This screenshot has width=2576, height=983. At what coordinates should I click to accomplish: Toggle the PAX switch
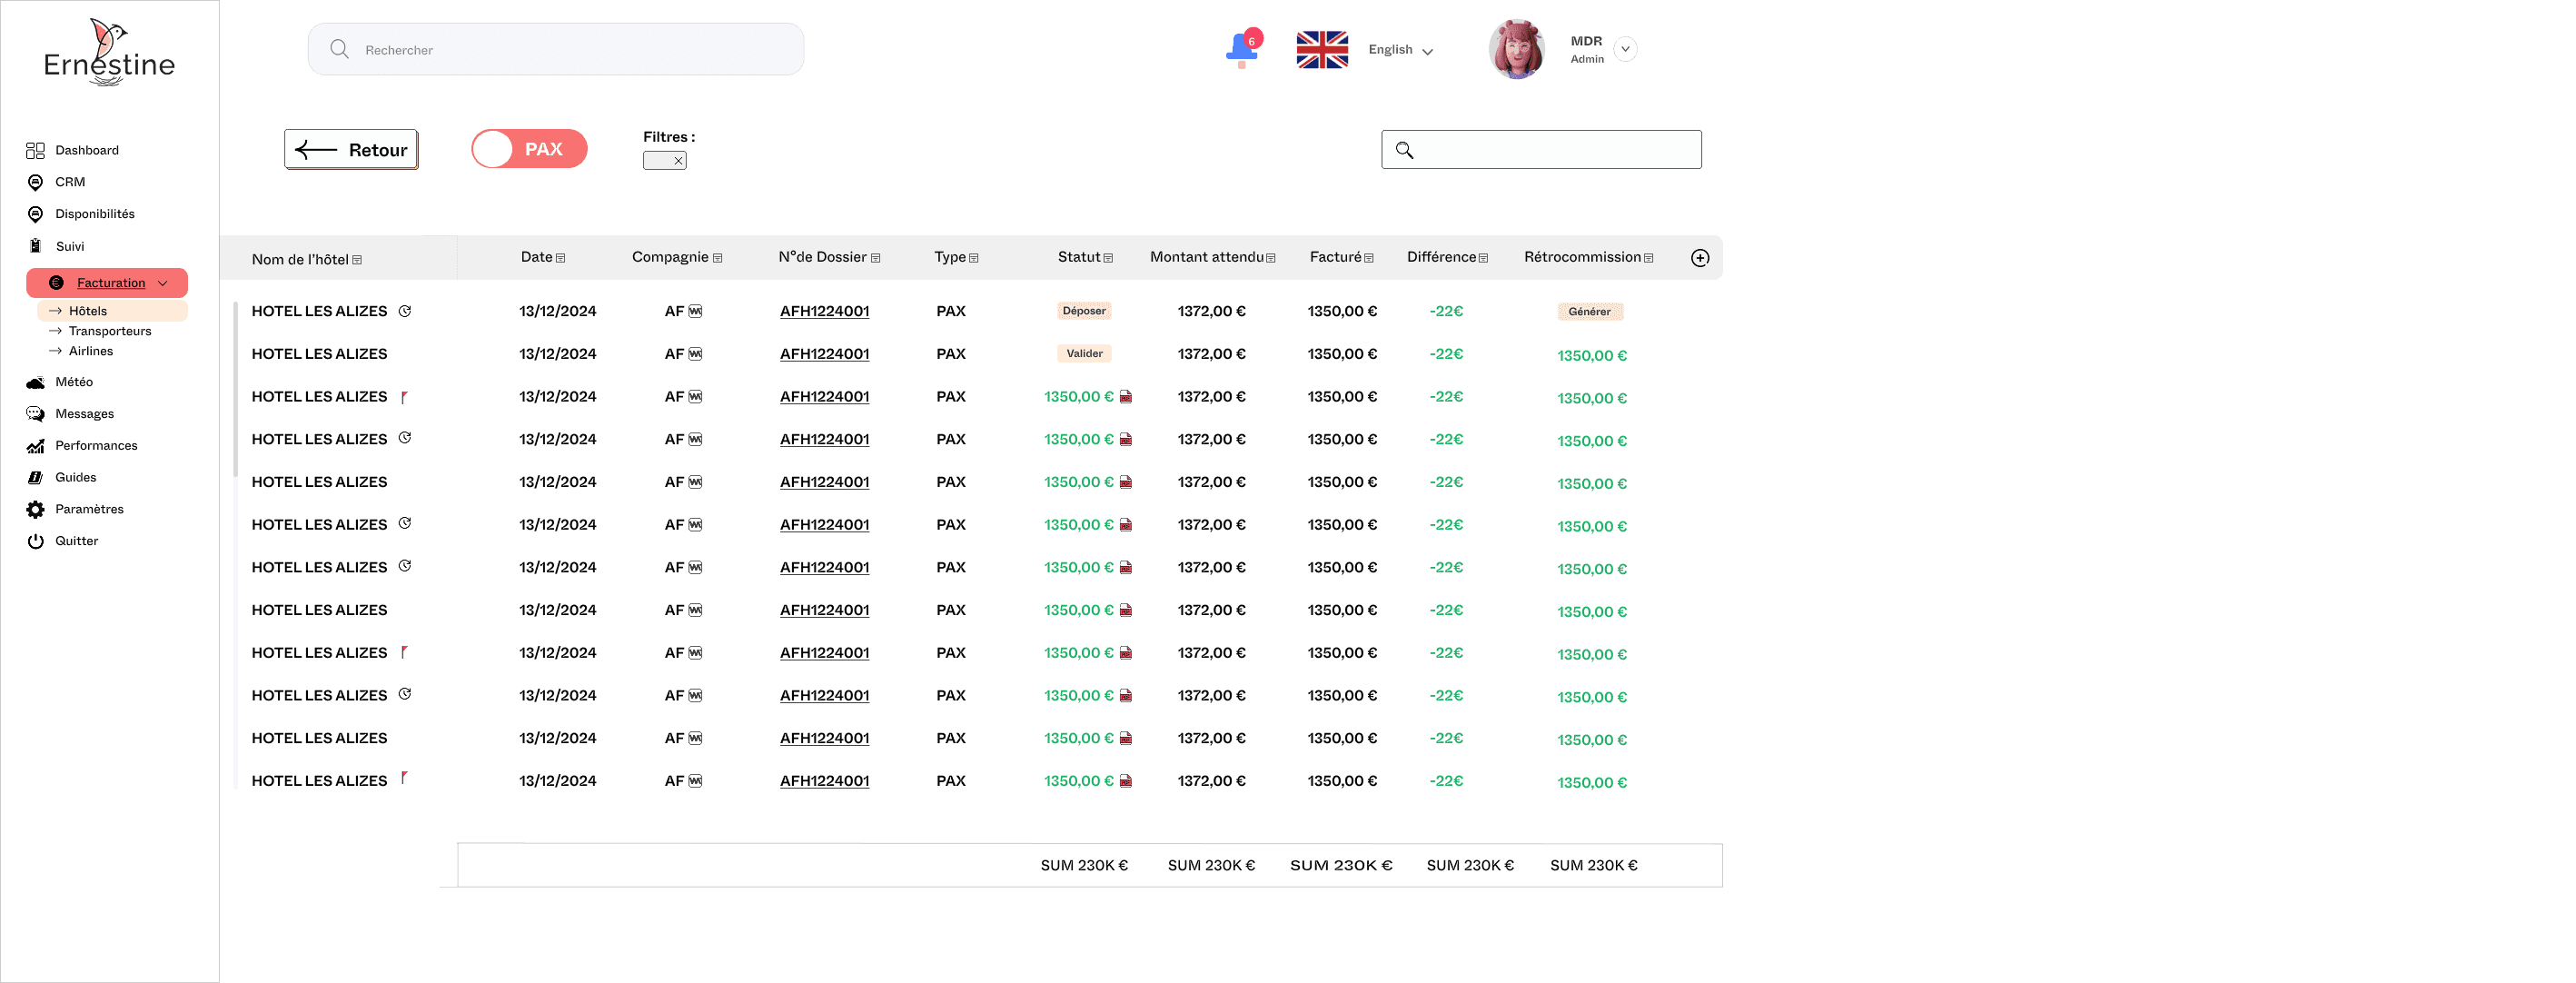pos(529,149)
